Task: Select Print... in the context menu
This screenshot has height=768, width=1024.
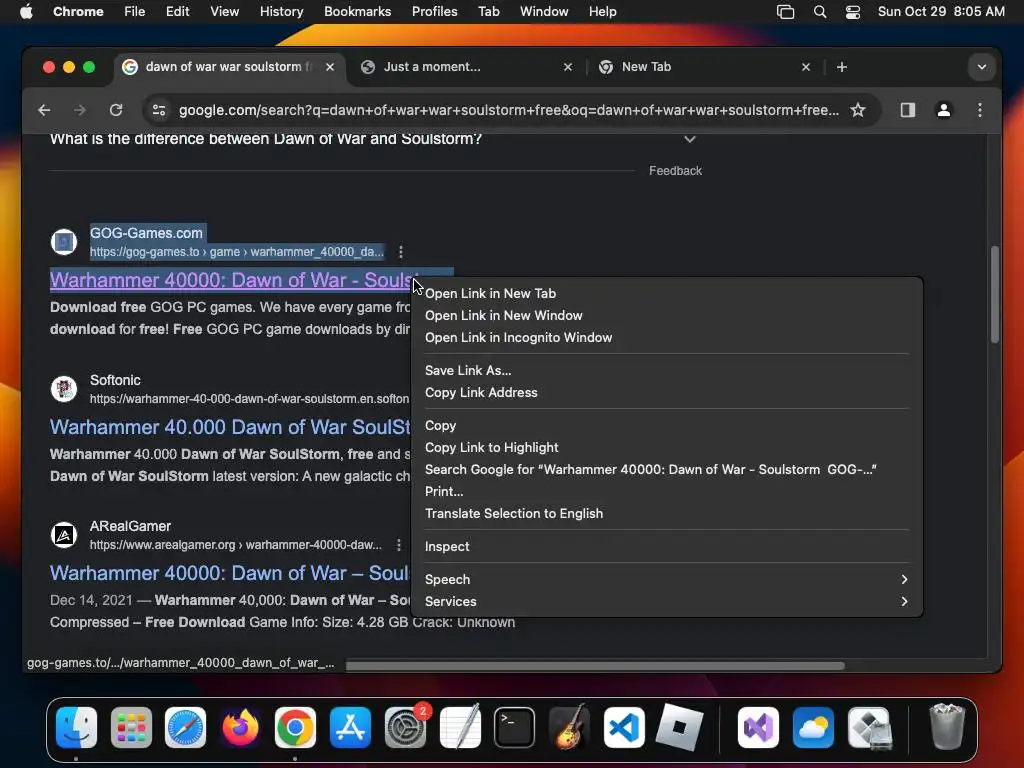Action: [667, 491]
